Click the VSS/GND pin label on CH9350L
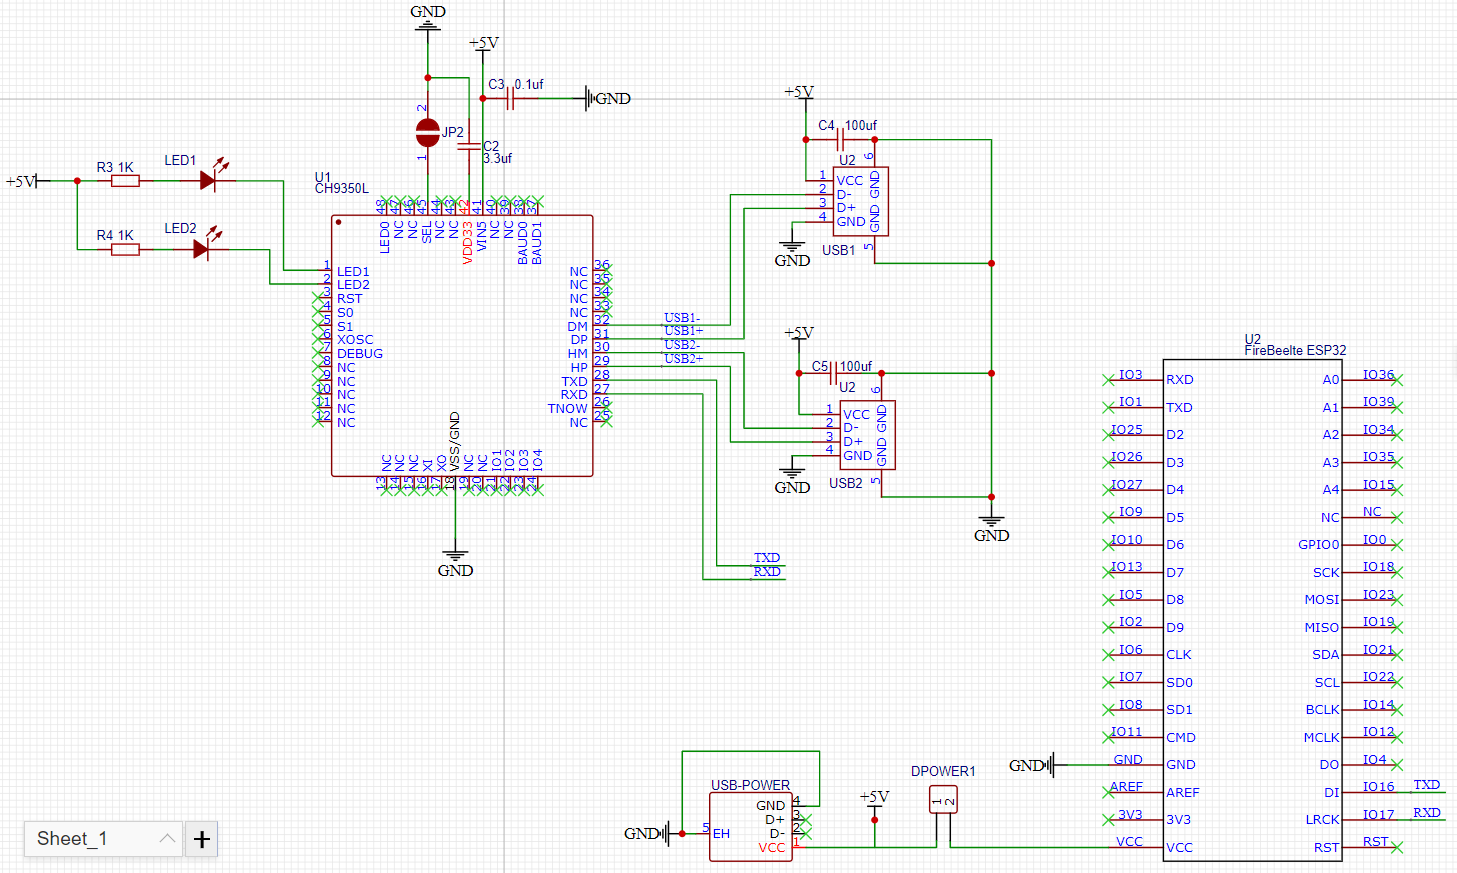The width and height of the screenshot is (1457, 873). coord(454,441)
